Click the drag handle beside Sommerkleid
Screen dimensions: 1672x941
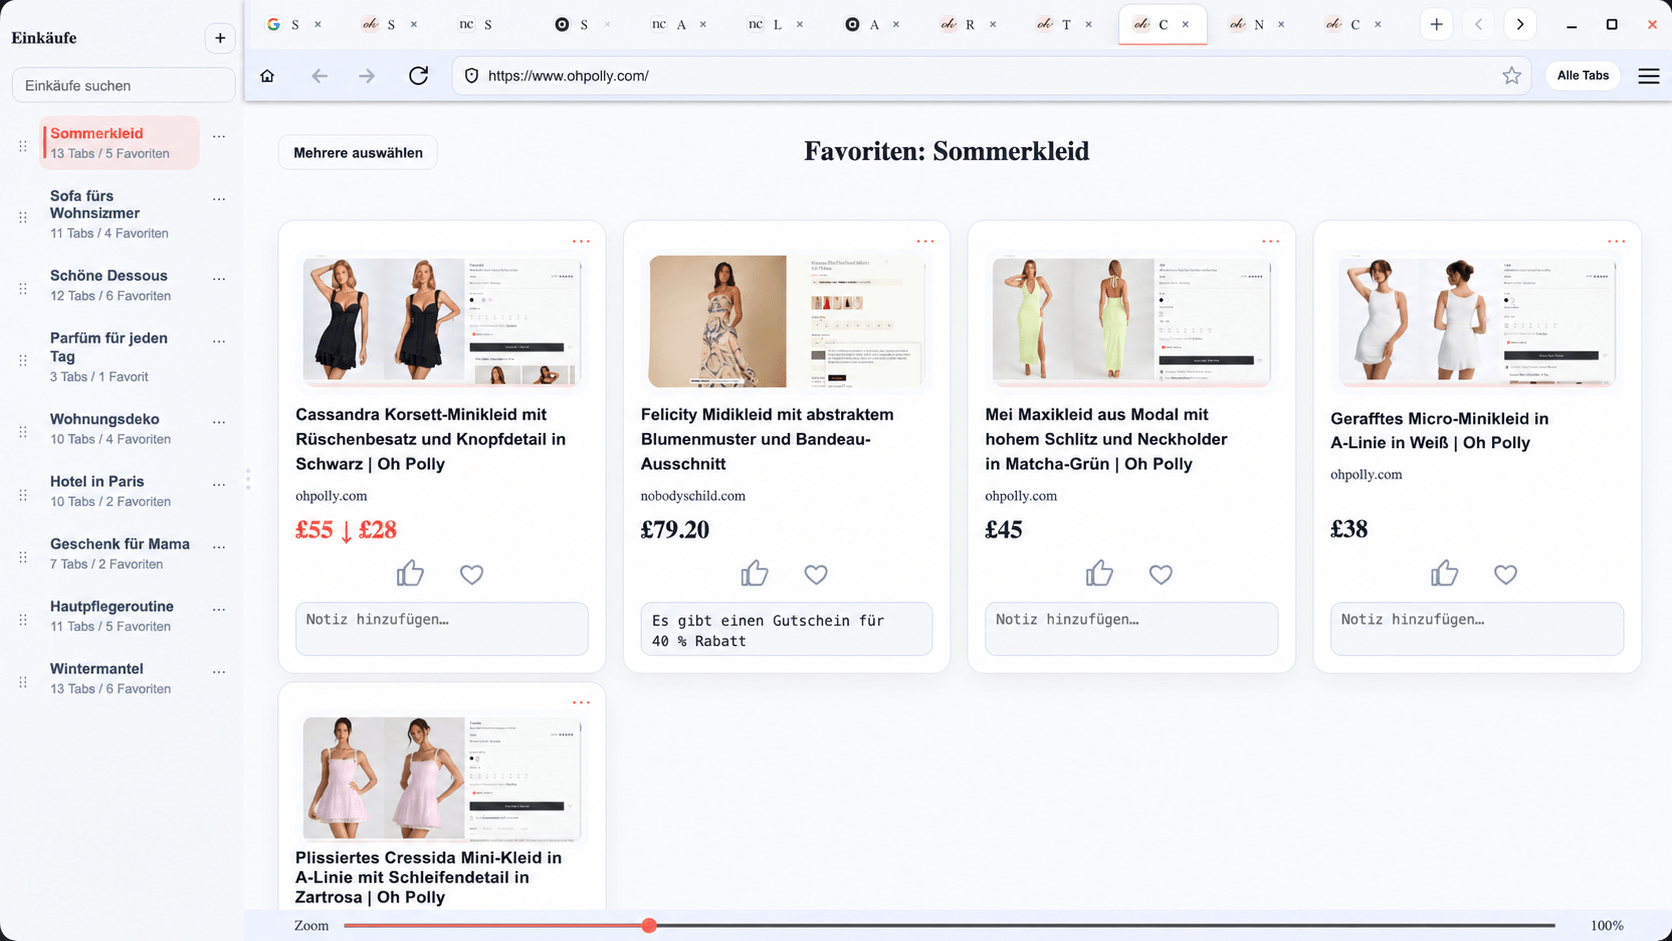pyautogui.click(x=23, y=146)
